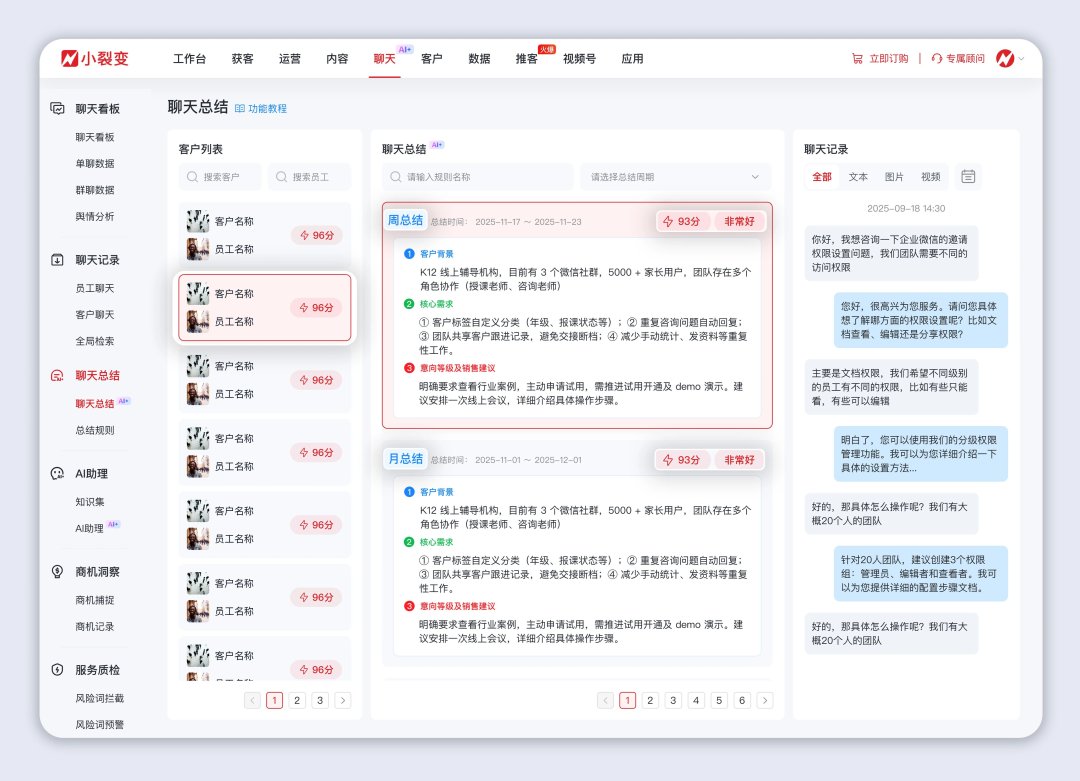This screenshot has height=781, width=1080.
Task: Click the AI助理 robot sidebar icon
Action: point(58,474)
